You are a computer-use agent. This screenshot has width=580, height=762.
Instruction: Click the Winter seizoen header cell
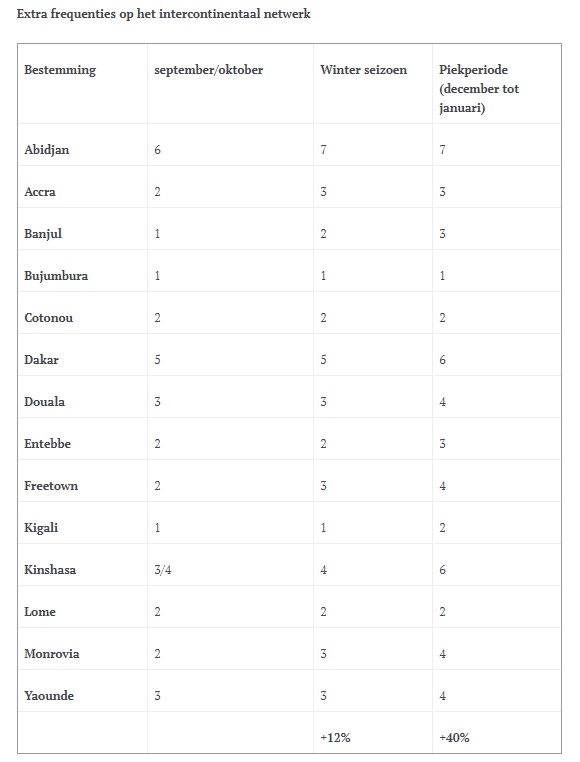[x=363, y=70]
